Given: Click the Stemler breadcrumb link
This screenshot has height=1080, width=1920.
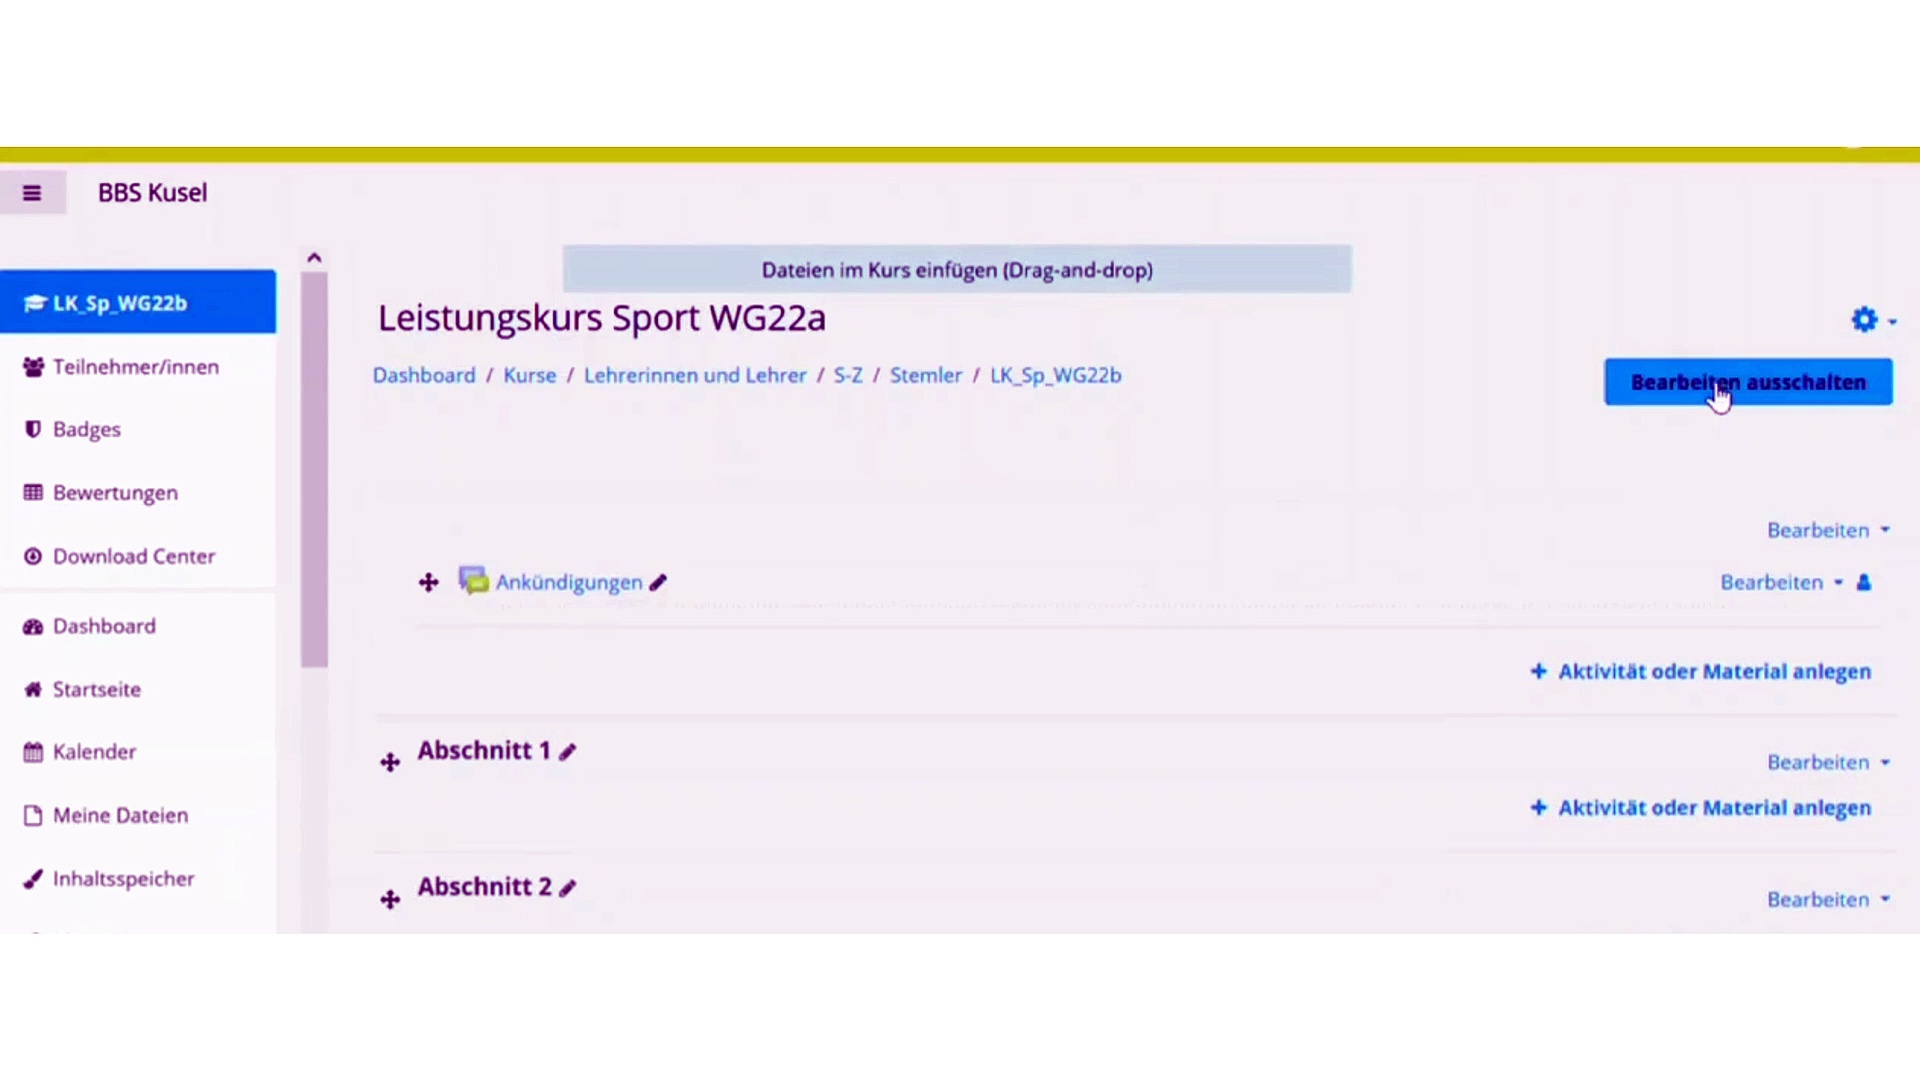Looking at the screenshot, I should pos(925,376).
